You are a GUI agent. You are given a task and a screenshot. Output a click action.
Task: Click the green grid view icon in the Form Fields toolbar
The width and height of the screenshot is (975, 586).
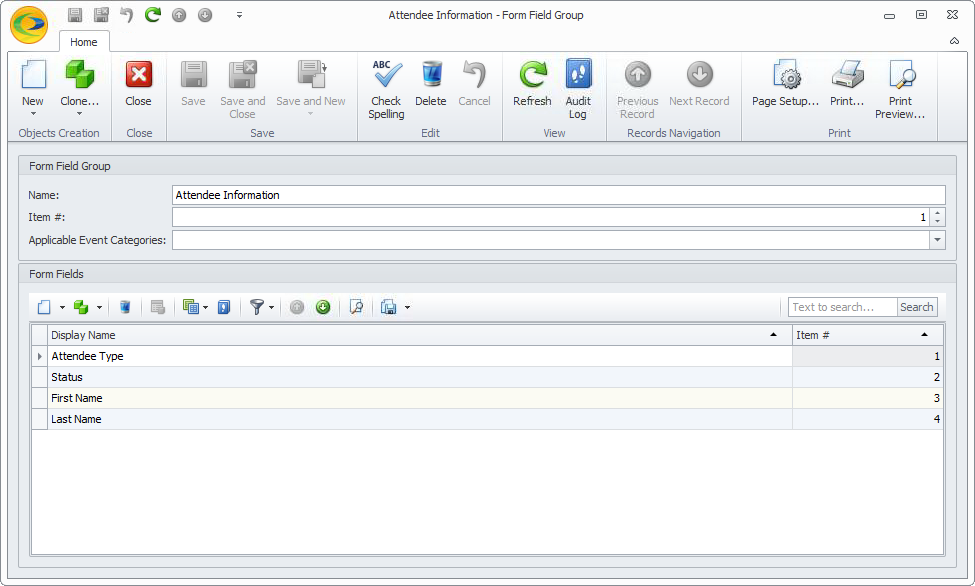point(191,307)
